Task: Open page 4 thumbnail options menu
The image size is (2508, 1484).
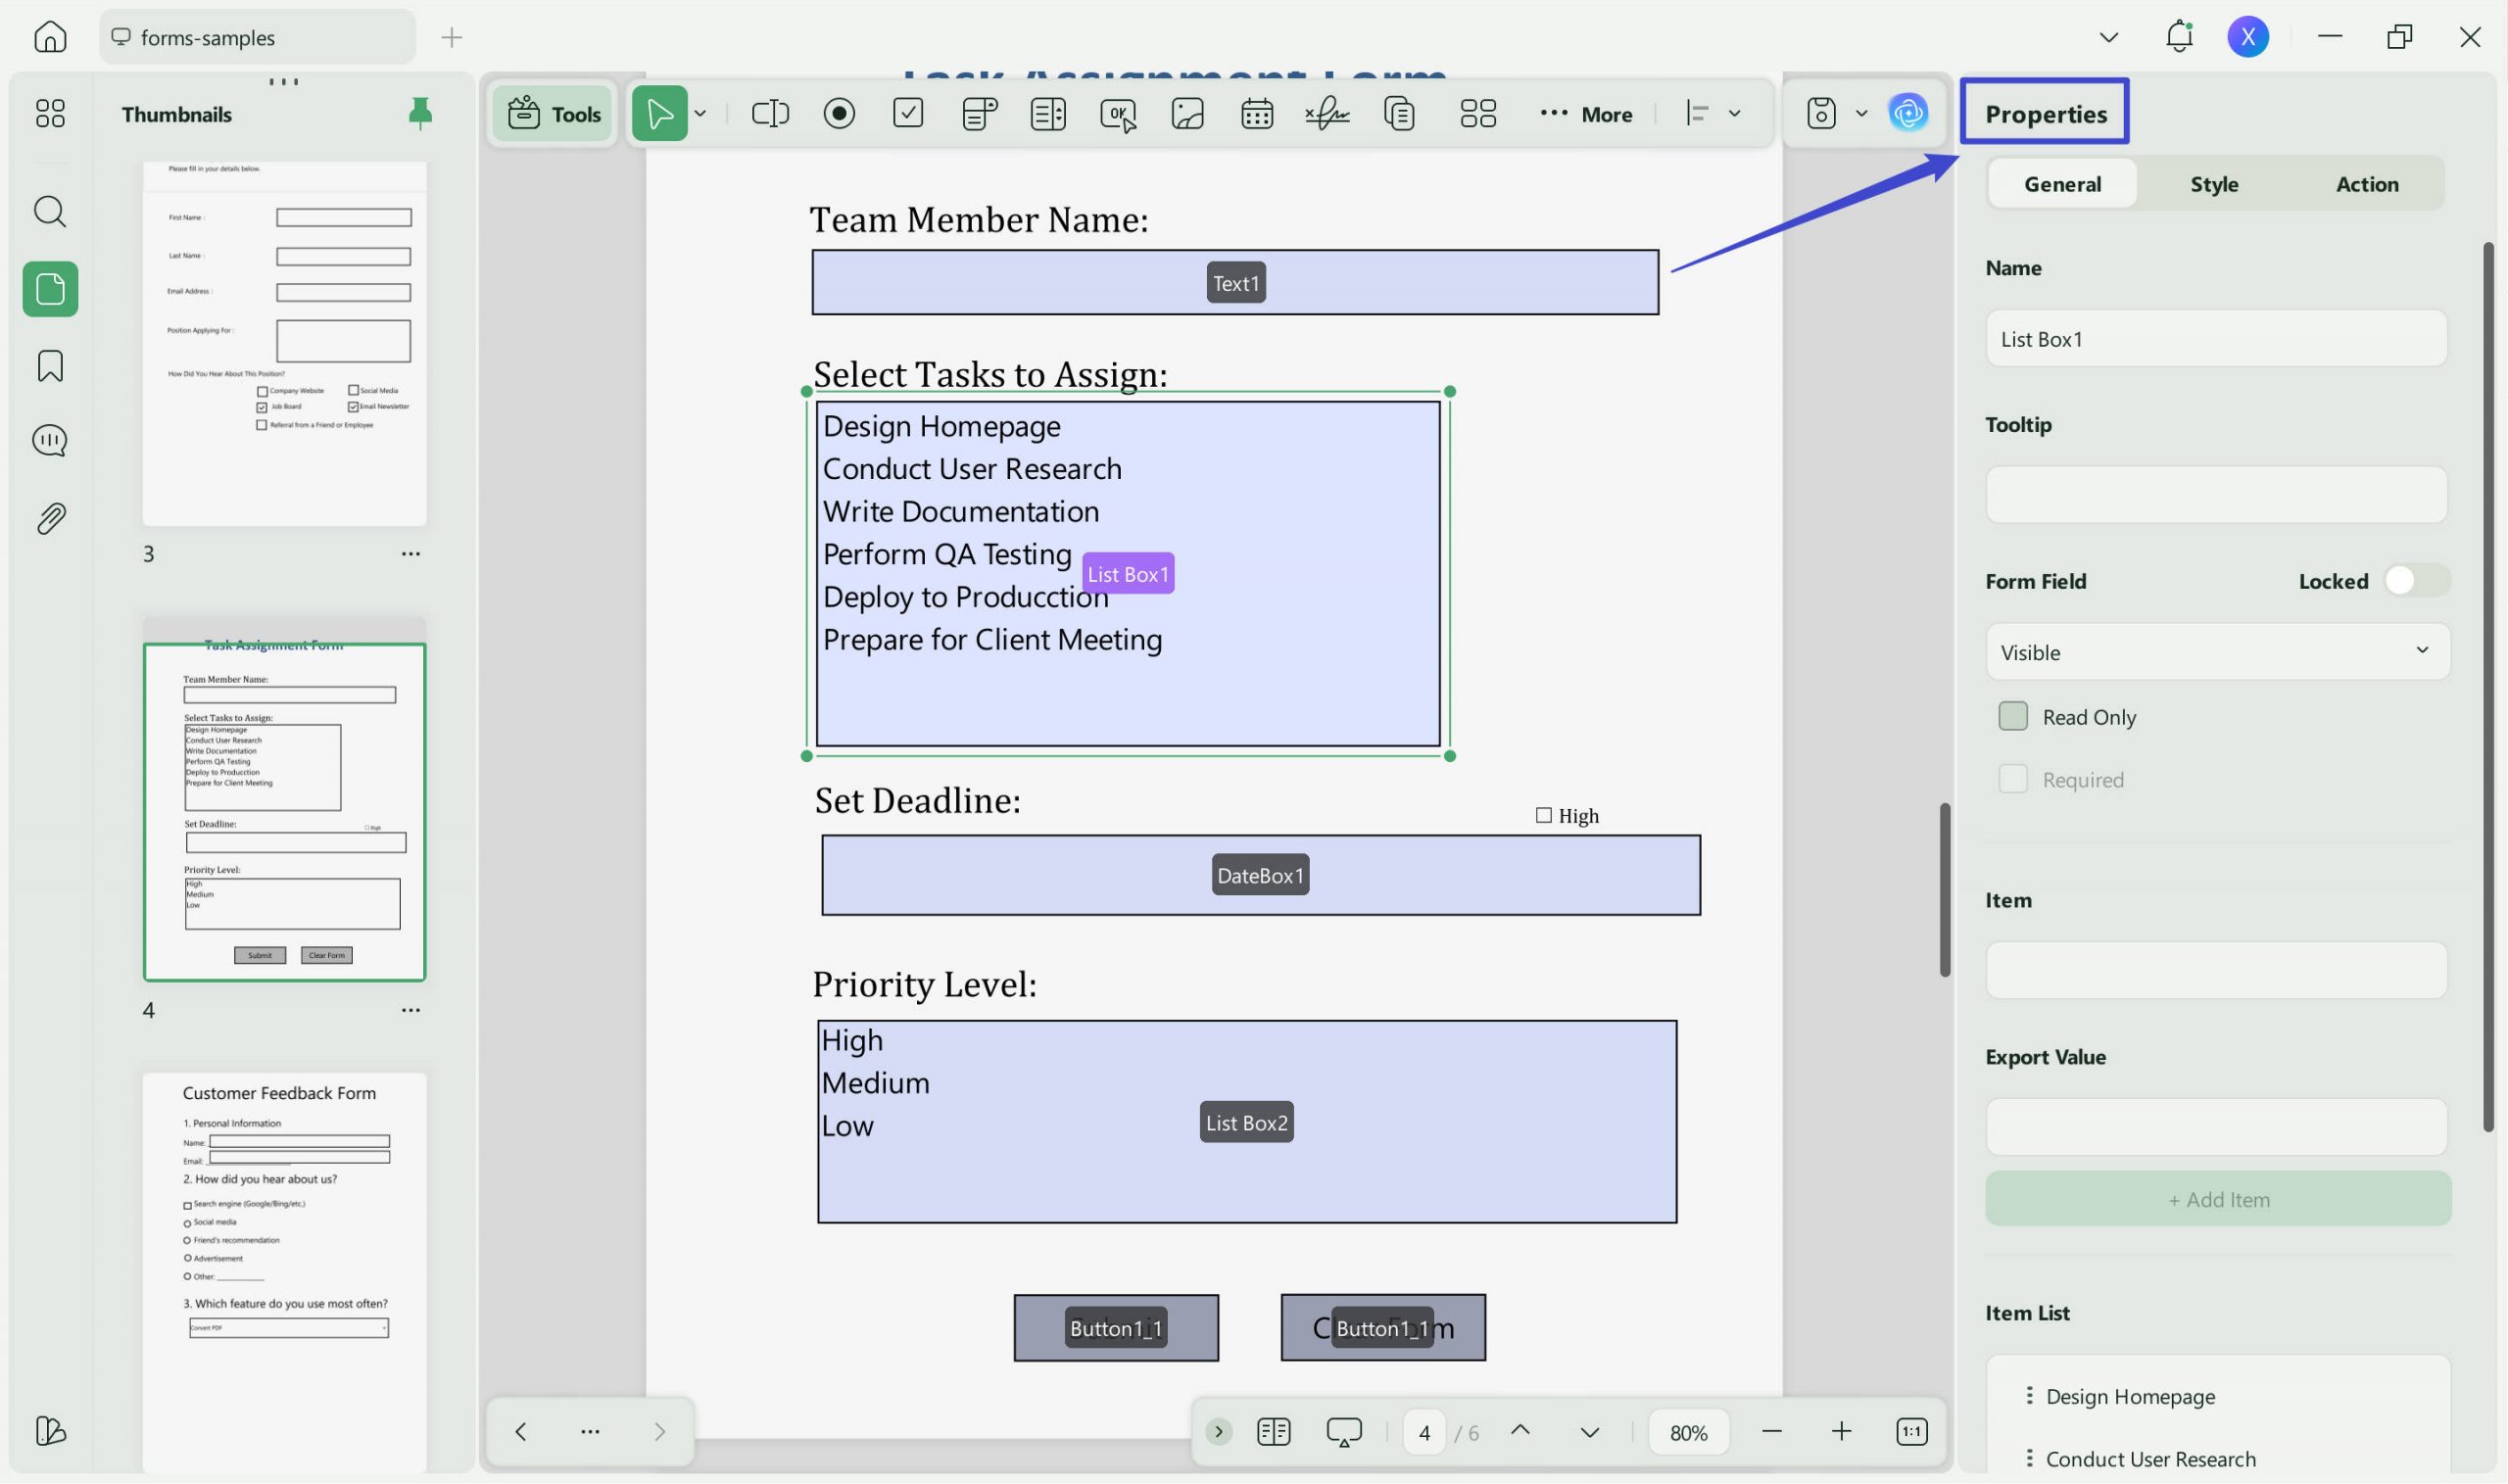Action: click(x=410, y=1009)
